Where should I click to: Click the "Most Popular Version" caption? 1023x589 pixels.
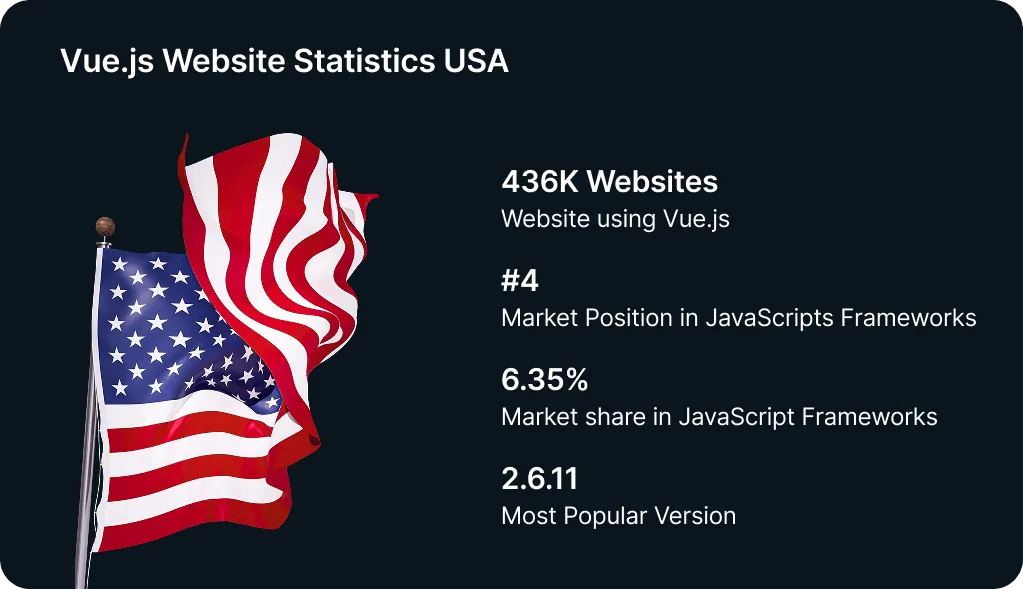pyautogui.click(x=618, y=516)
